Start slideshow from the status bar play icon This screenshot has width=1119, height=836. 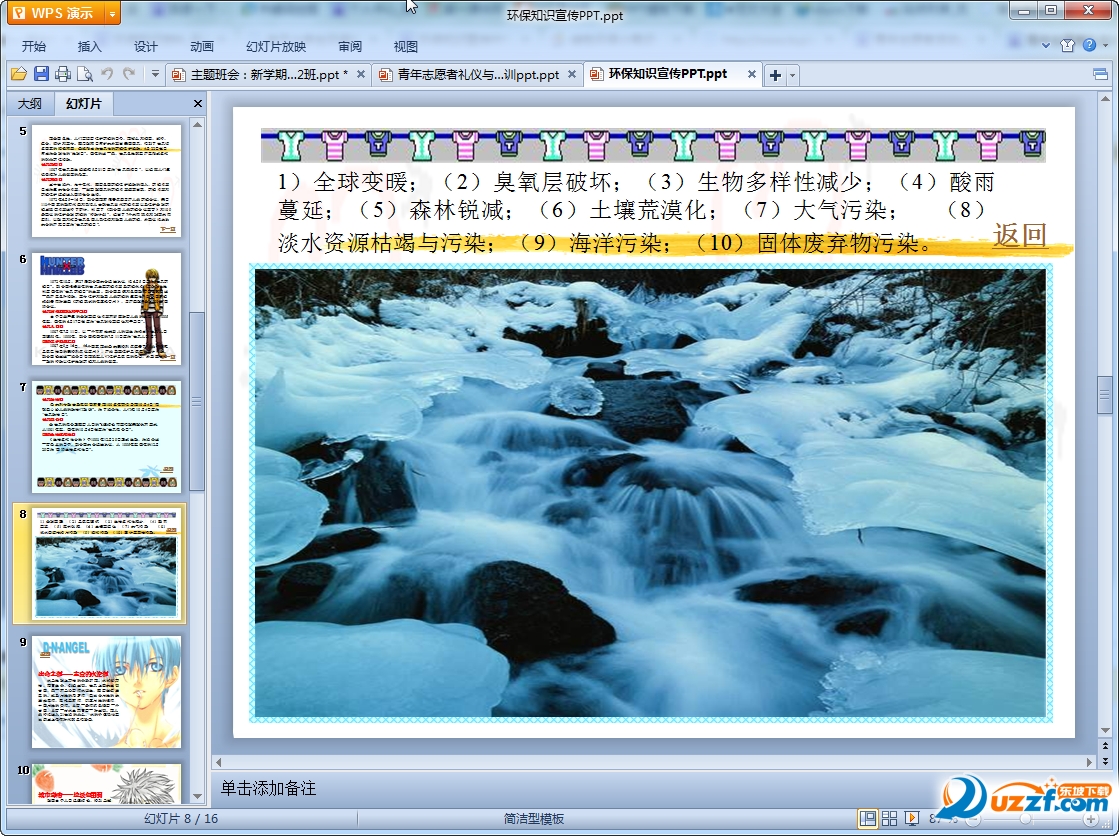point(912,818)
